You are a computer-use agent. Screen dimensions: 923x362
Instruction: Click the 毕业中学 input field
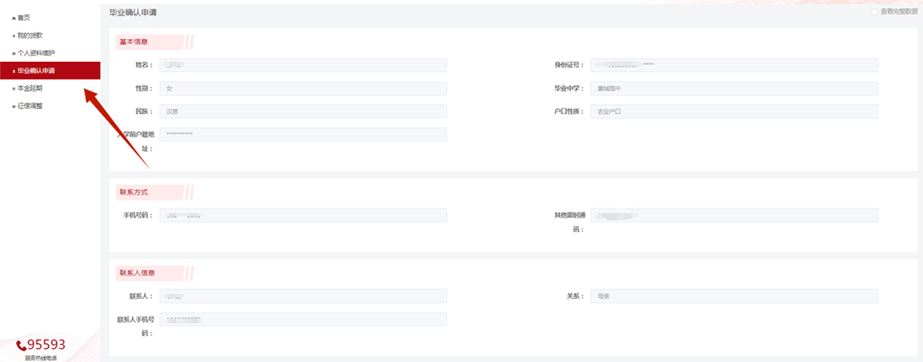734,88
